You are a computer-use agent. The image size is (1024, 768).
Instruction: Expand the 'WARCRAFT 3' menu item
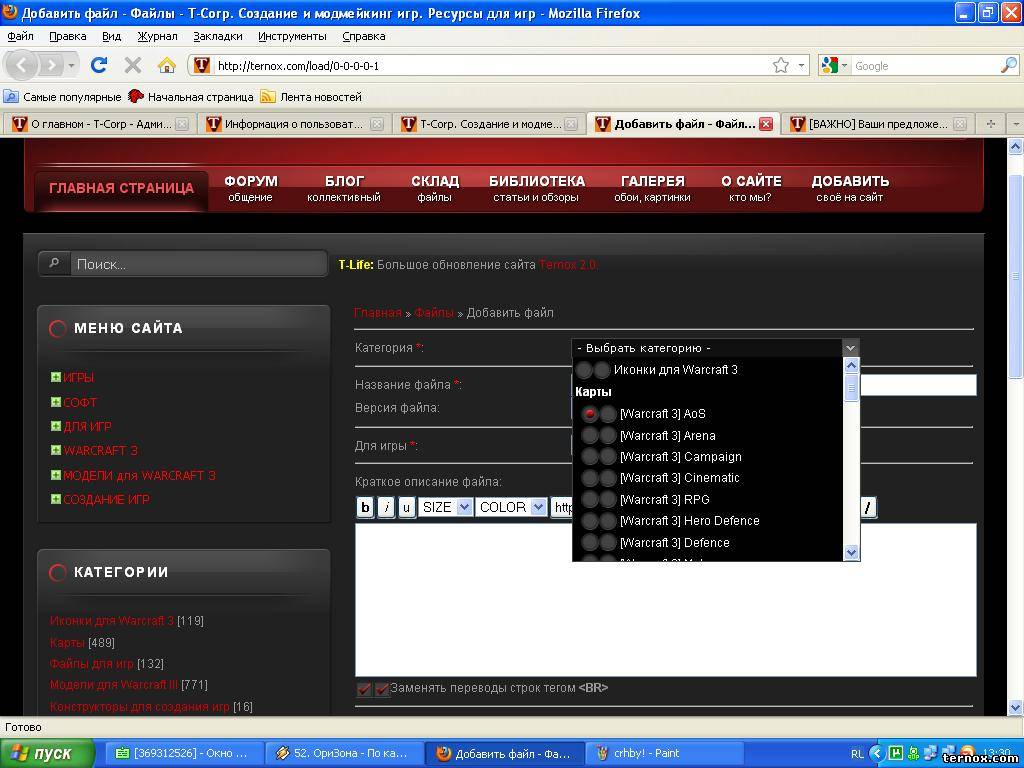(56, 450)
